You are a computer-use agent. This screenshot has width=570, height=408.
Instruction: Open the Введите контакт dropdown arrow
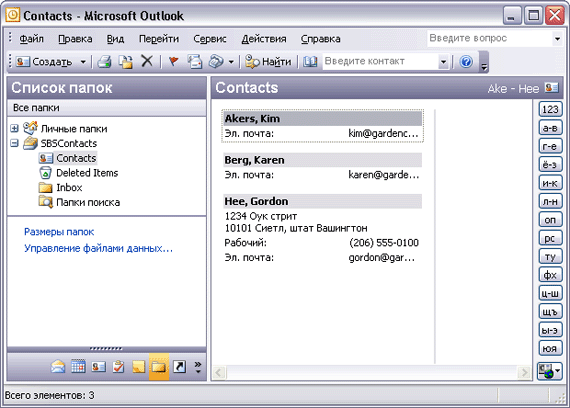[443, 61]
